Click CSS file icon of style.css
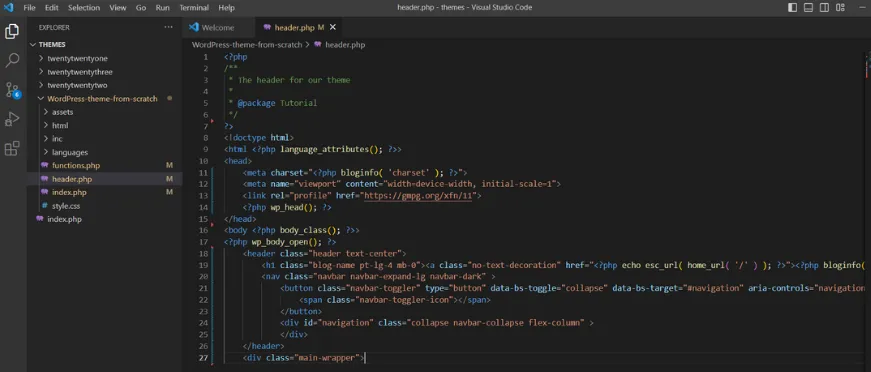Viewport: 871px width, 372px height. point(44,206)
